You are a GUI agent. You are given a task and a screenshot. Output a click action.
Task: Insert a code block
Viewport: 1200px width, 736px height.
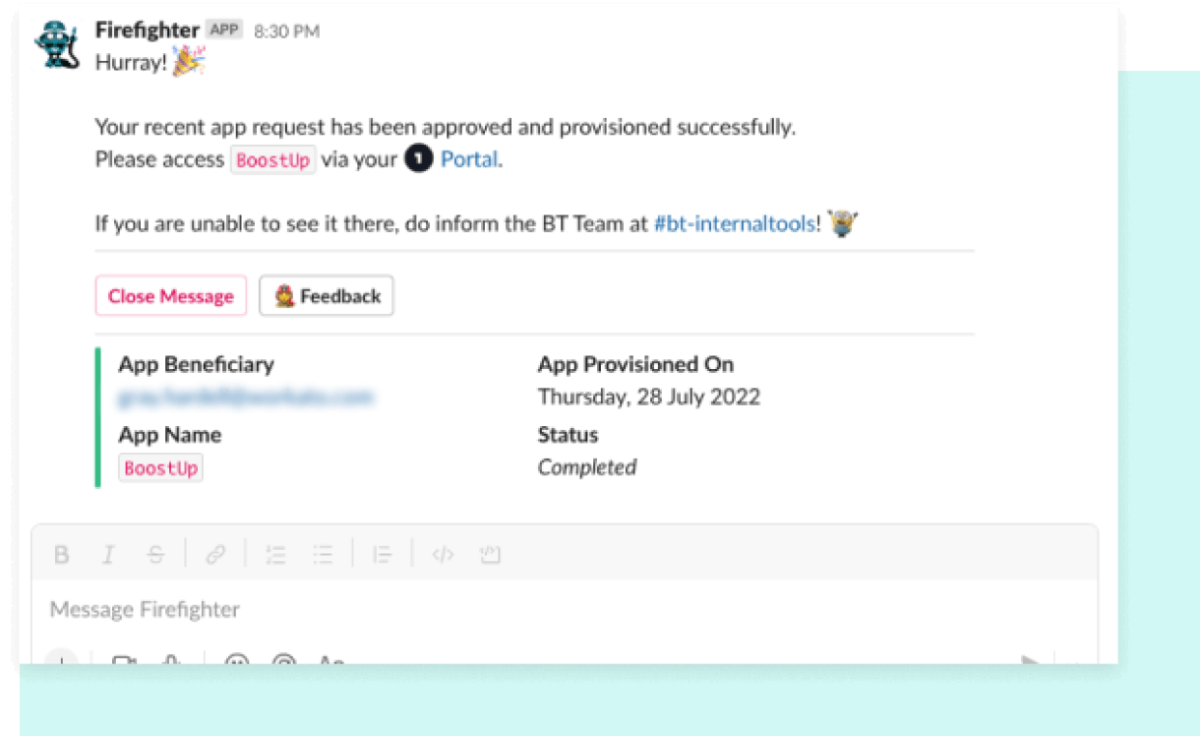[x=490, y=554]
